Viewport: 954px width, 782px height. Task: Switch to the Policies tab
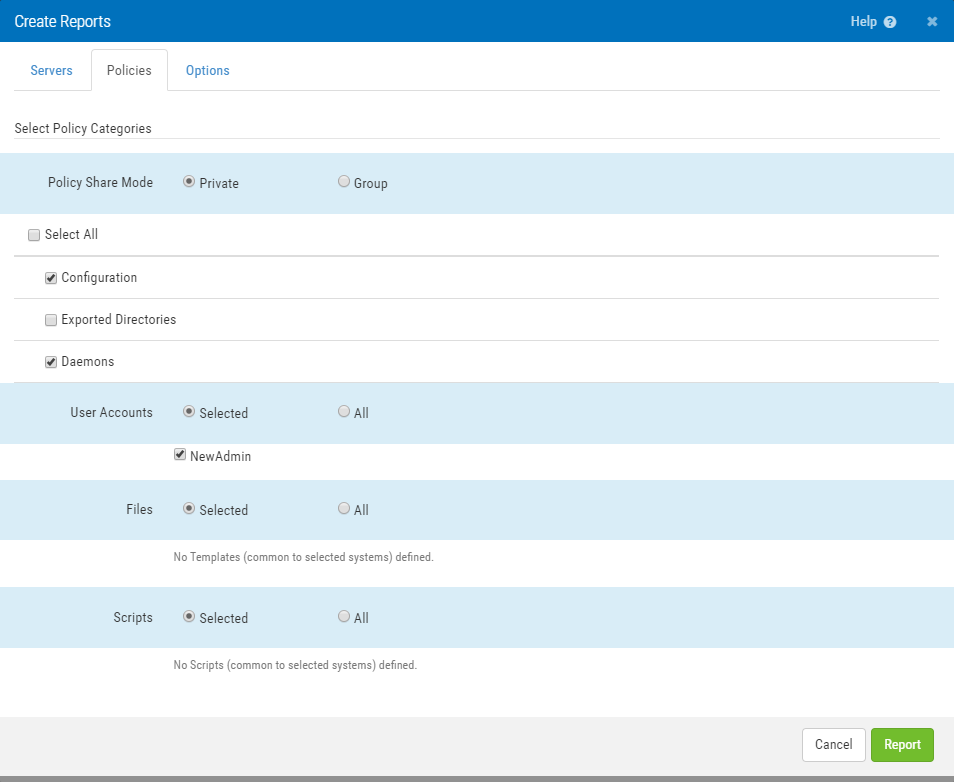(129, 71)
